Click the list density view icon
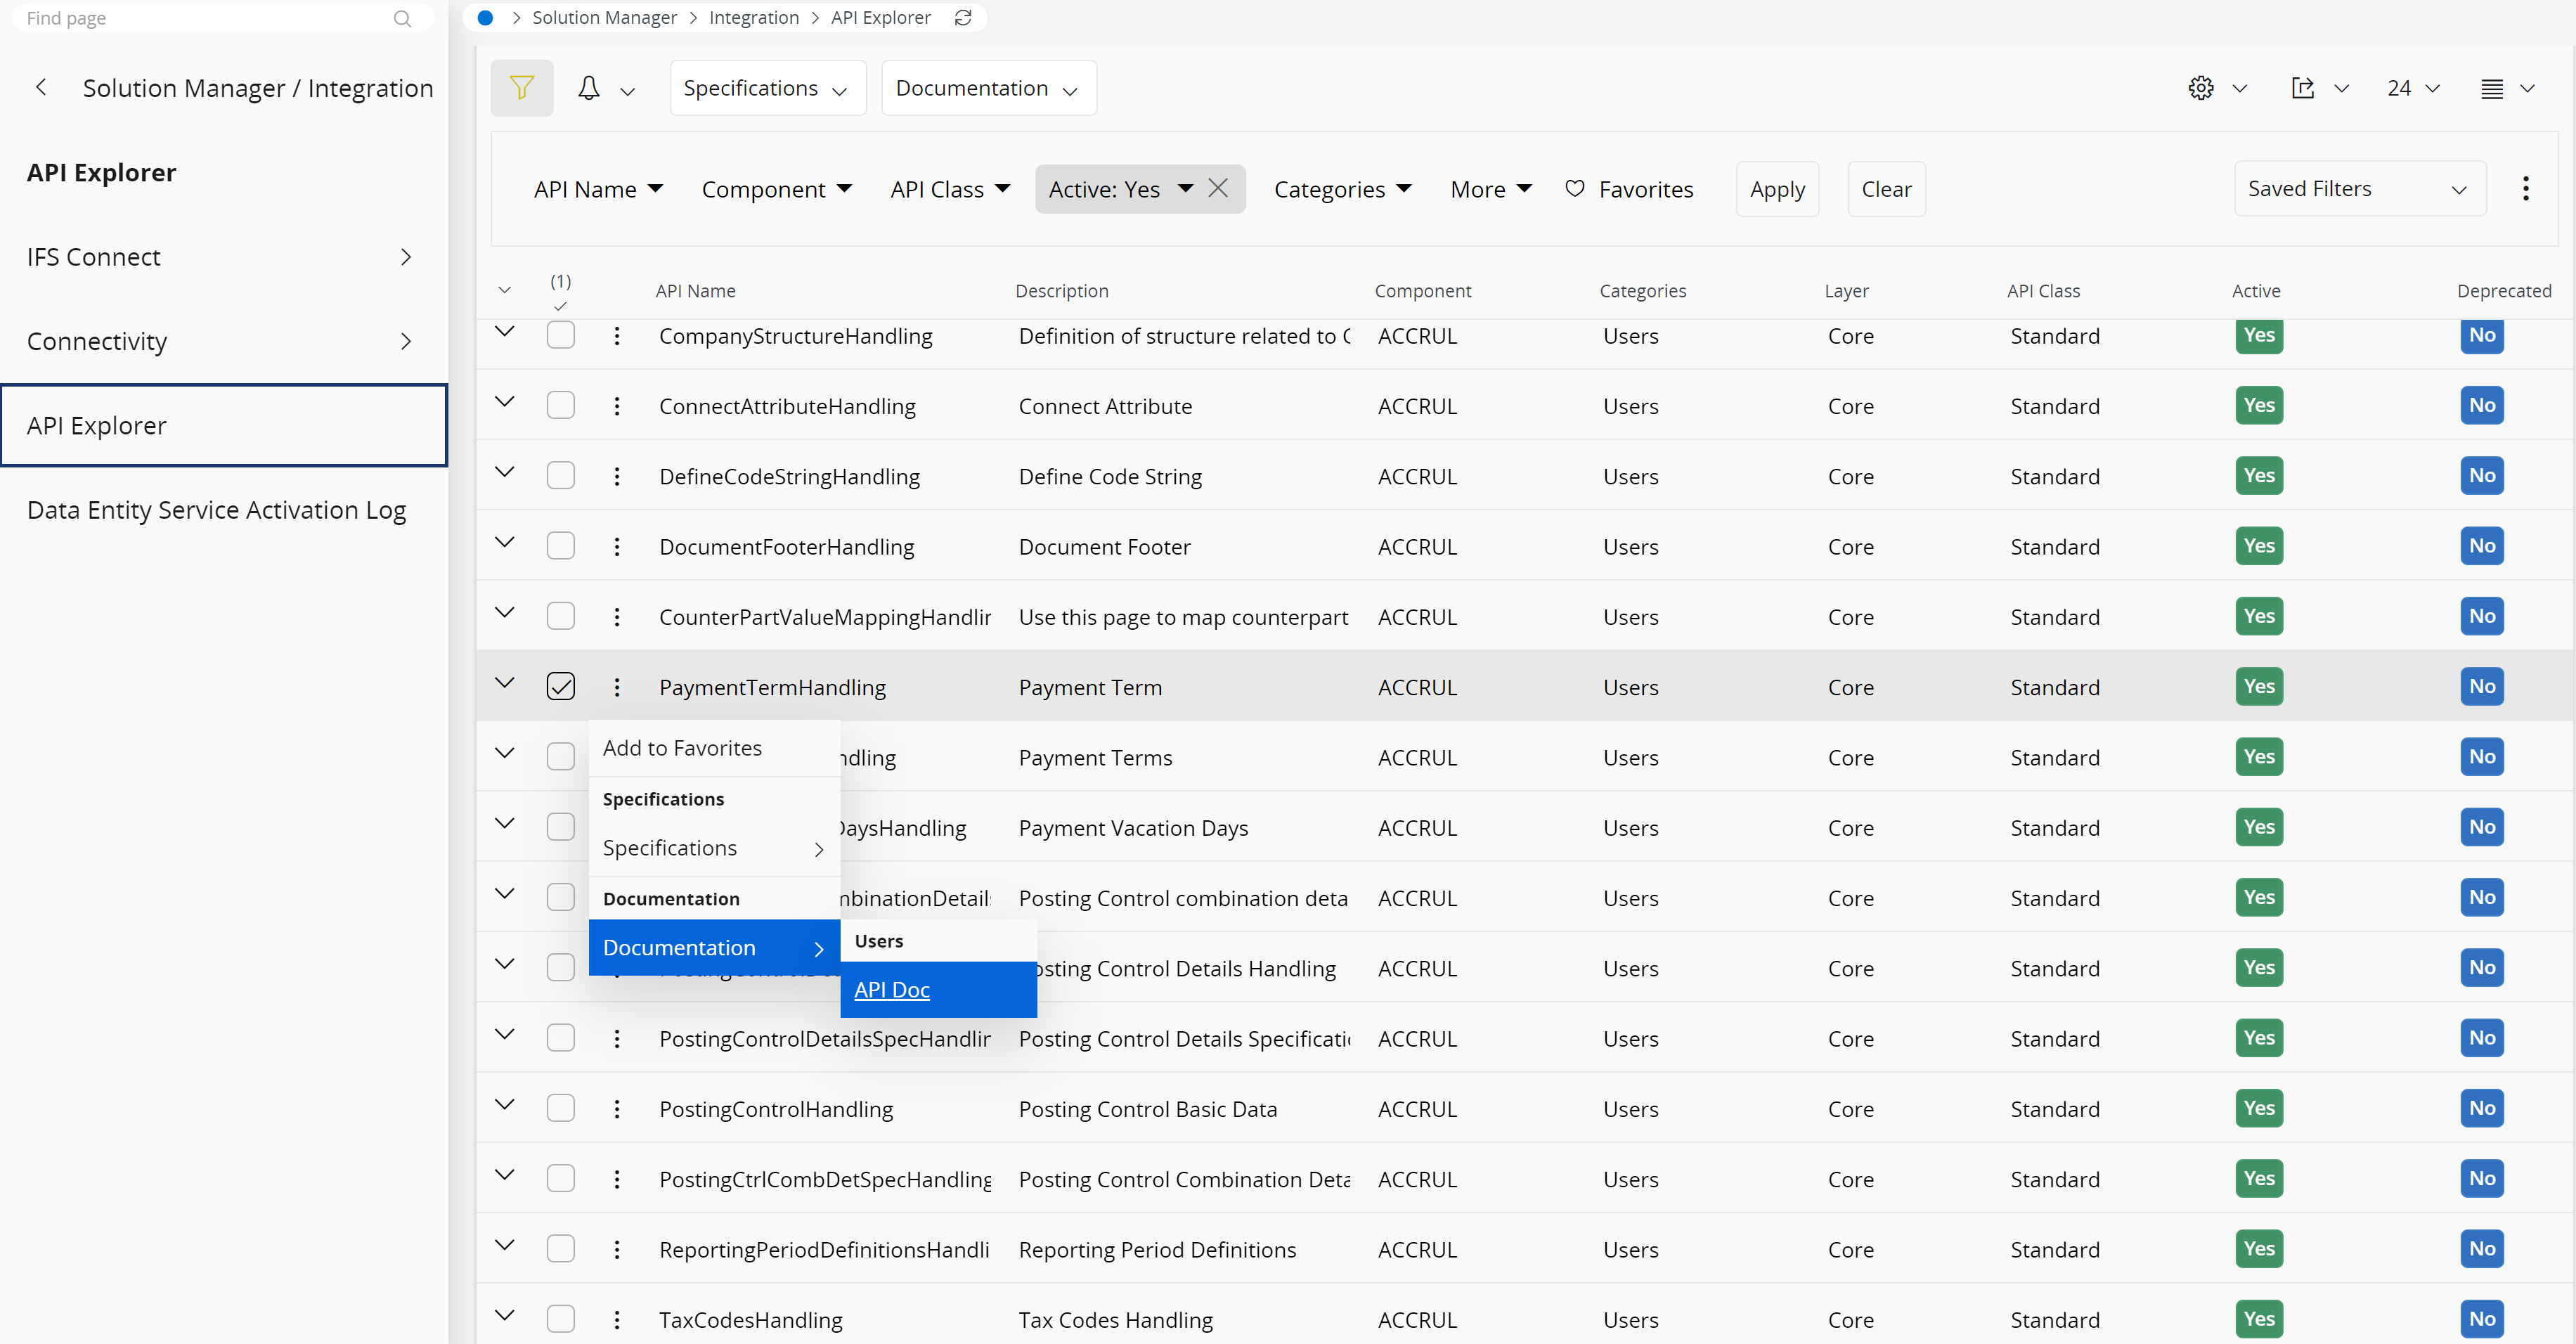2576x1344 pixels. click(2491, 88)
